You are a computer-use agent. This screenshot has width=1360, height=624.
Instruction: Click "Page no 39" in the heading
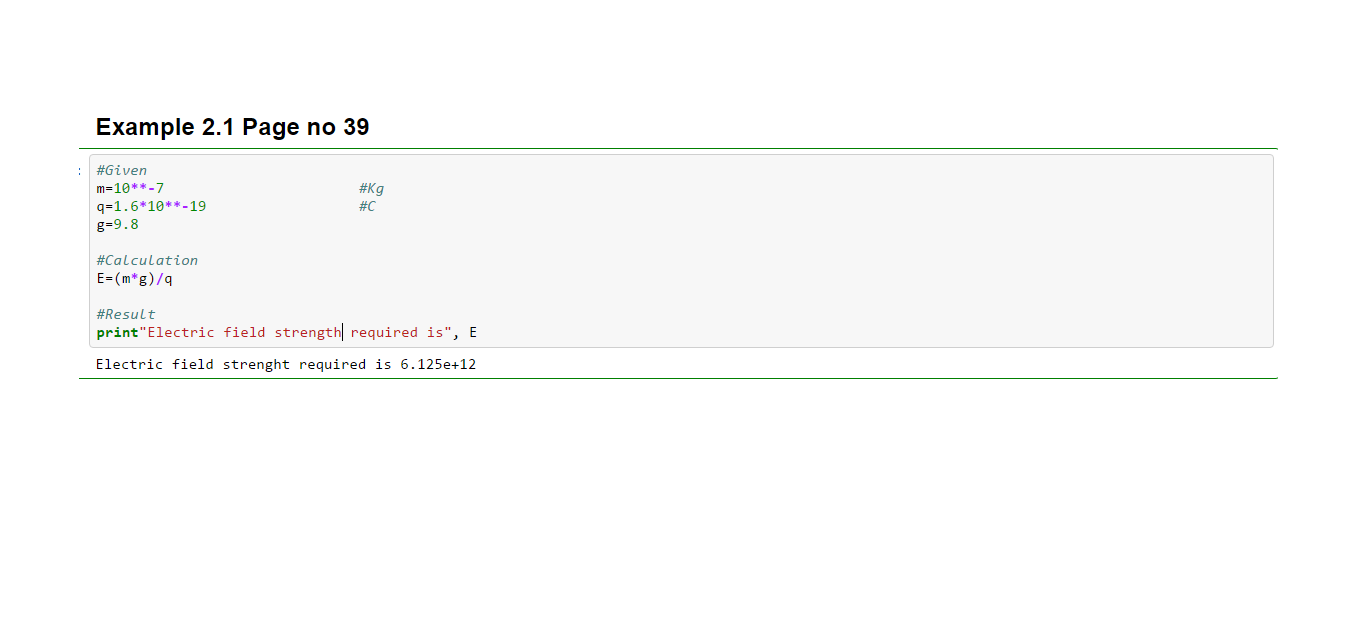point(305,127)
